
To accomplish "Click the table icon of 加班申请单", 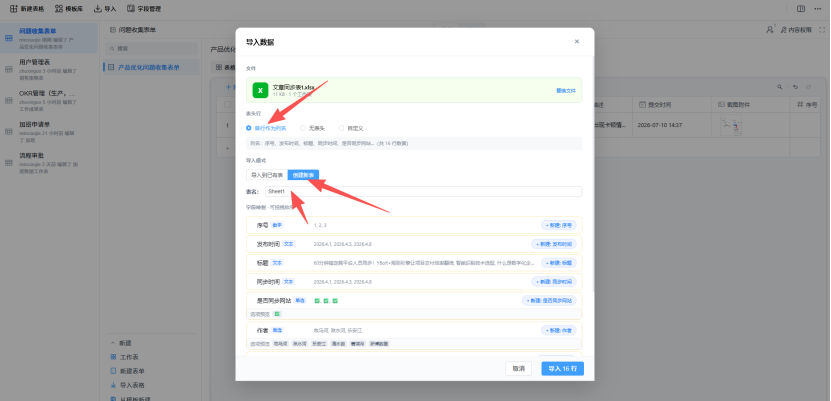I will (x=8, y=132).
